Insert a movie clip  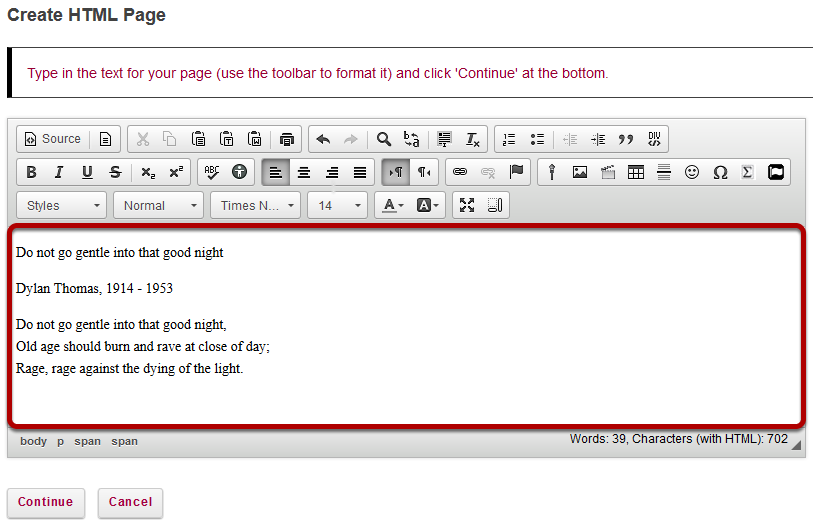coord(608,172)
